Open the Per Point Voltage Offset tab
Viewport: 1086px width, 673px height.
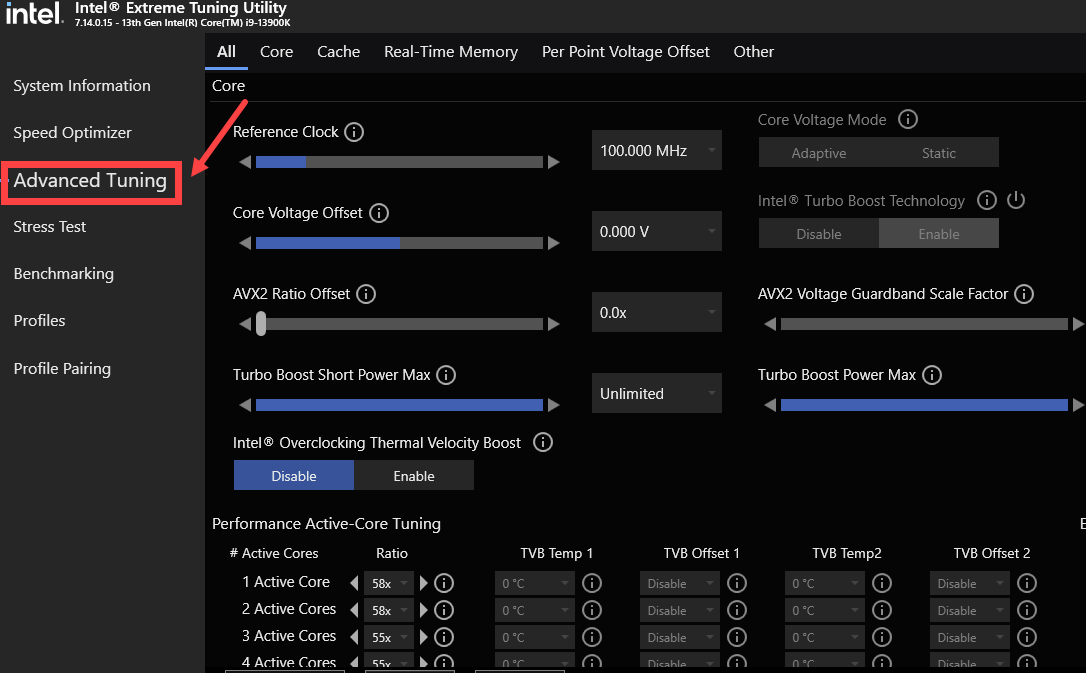pyautogui.click(x=626, y=52)
